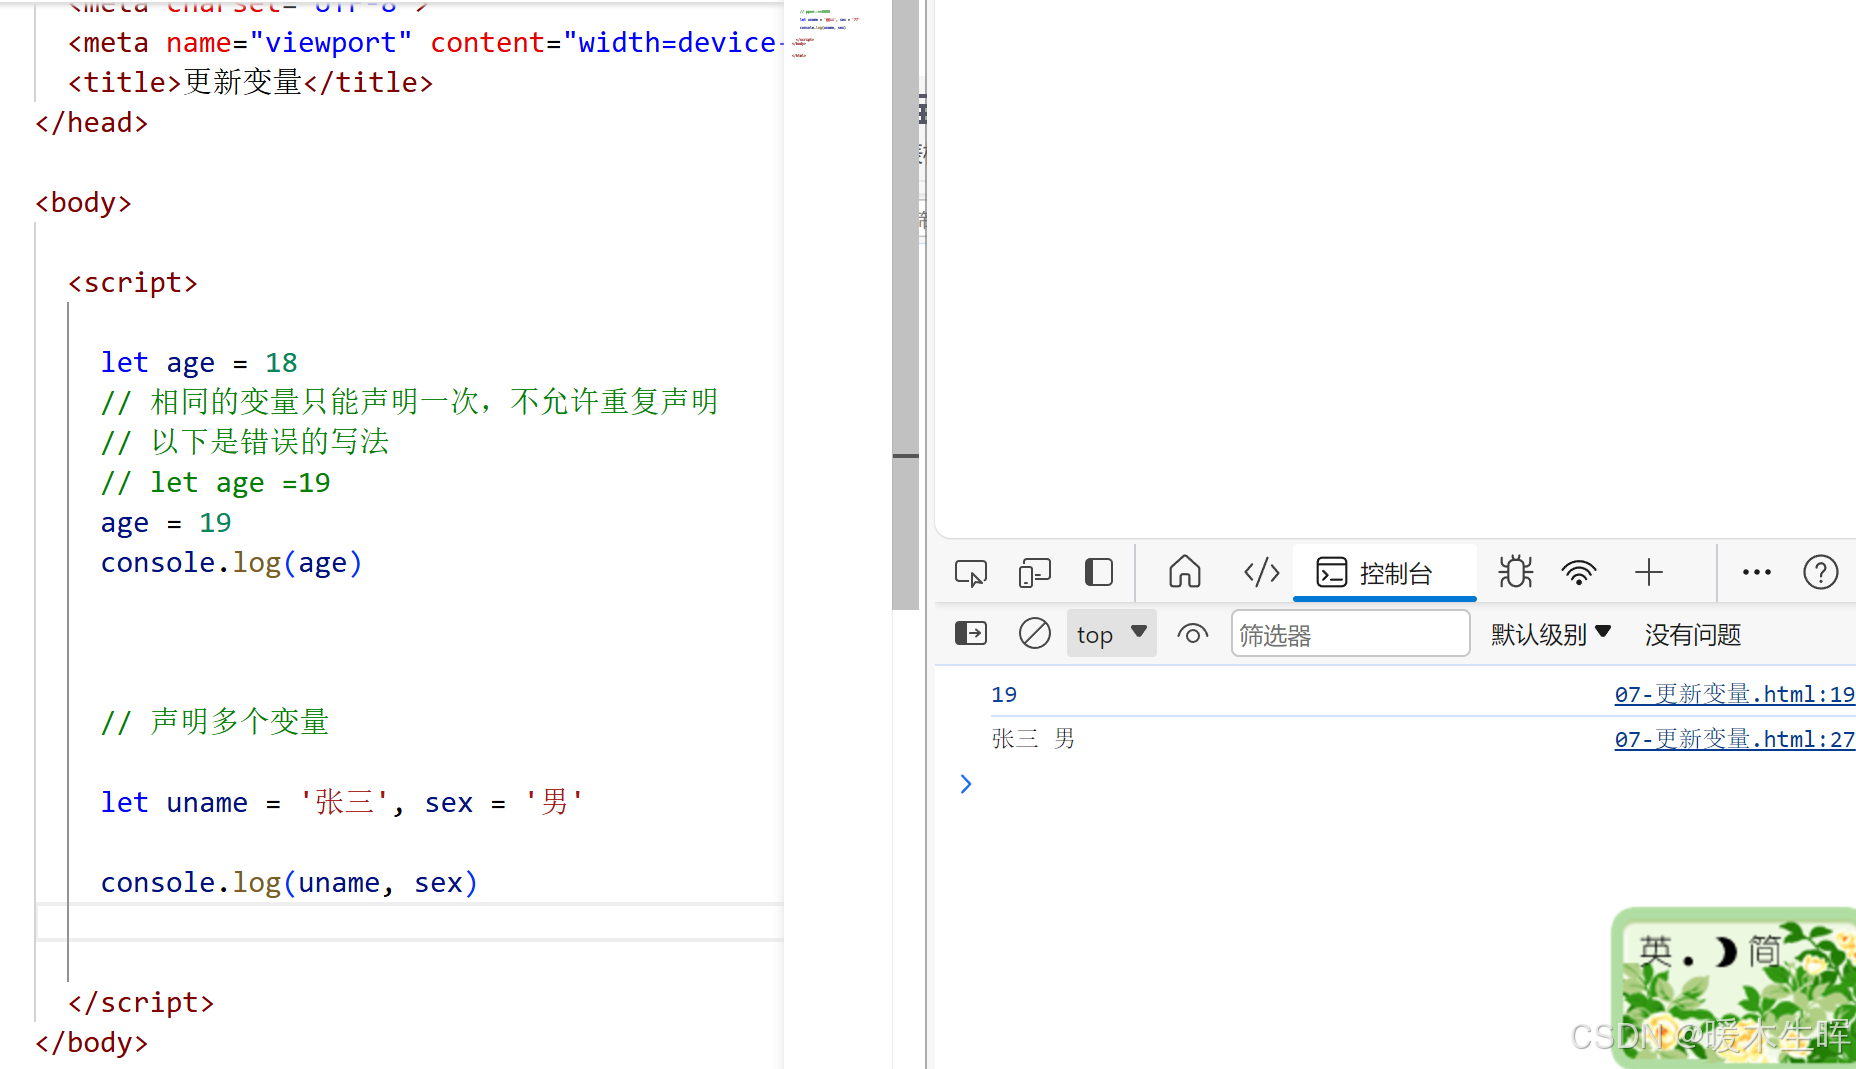This screenshot has width=1856, height=1069.
Task: Click the meta viewport line
Action: pos(425,43)
